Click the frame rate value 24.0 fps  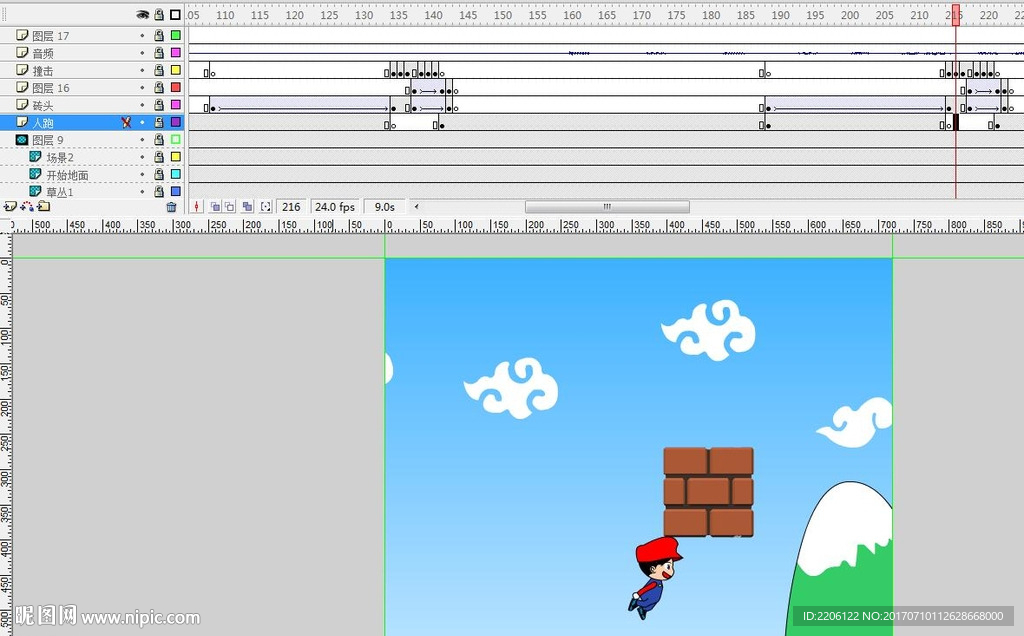[x=335, y=206]
